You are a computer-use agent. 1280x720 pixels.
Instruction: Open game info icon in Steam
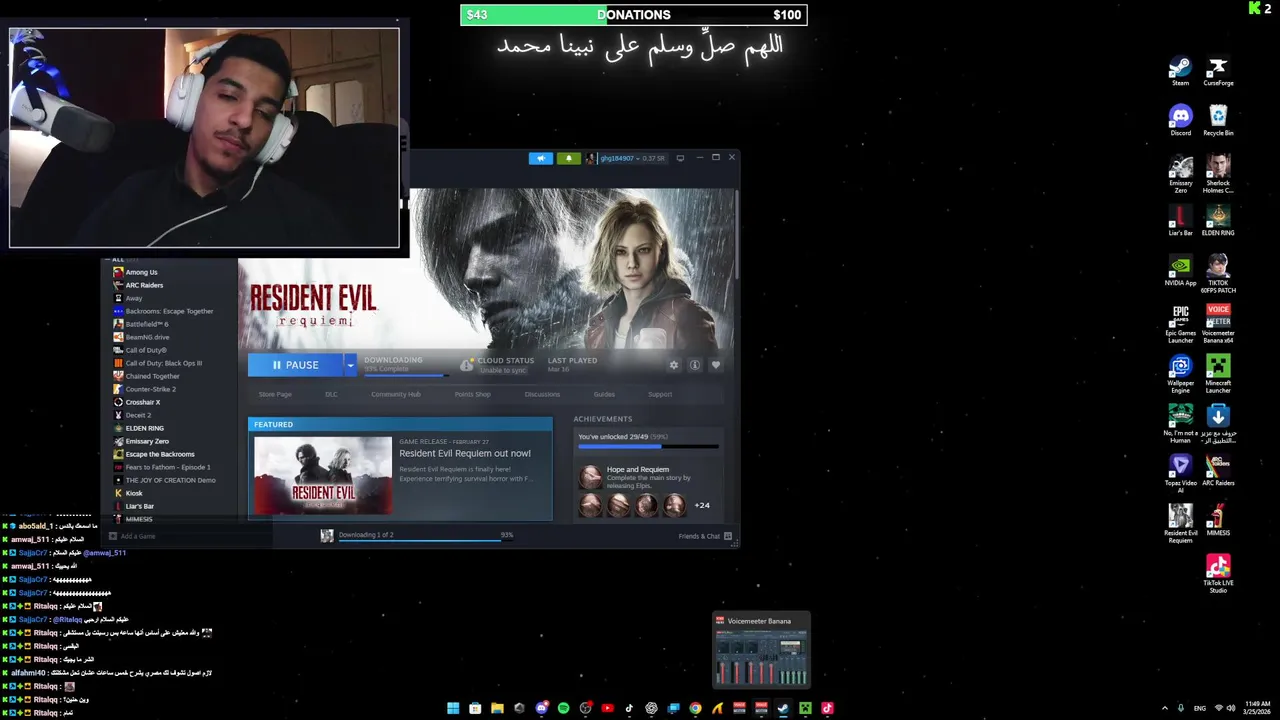point(695,365)
